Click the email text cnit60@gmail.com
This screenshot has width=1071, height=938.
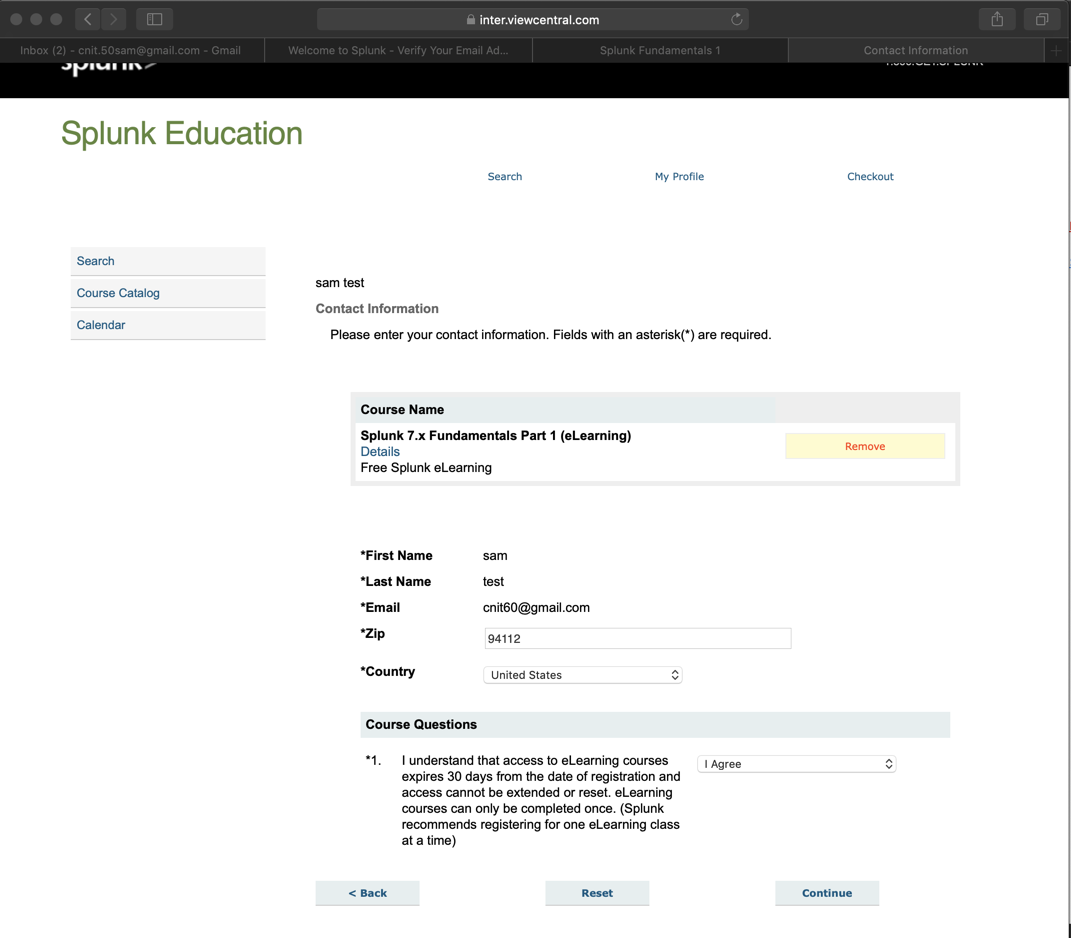pyautogui.click(x=536, y=607)
